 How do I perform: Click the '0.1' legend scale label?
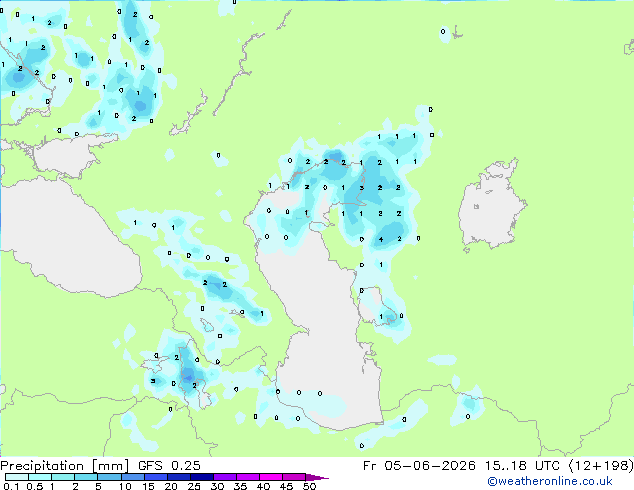click(x=11, y=486)
